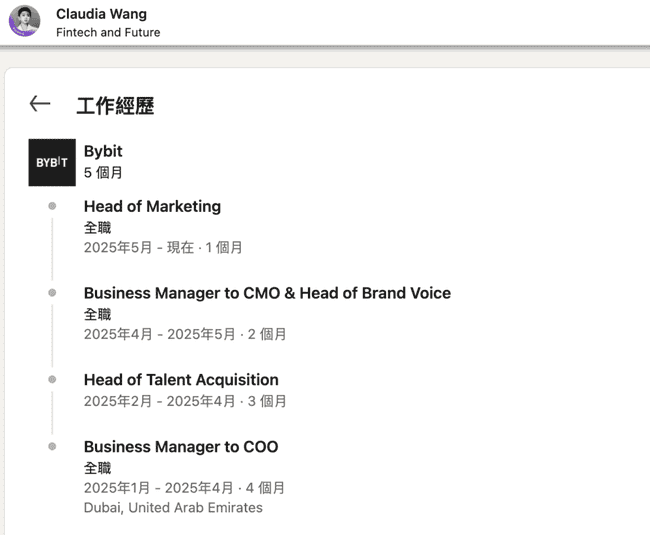Click the timeline bullet beside Head of Marketing

(x=52, y=206)
